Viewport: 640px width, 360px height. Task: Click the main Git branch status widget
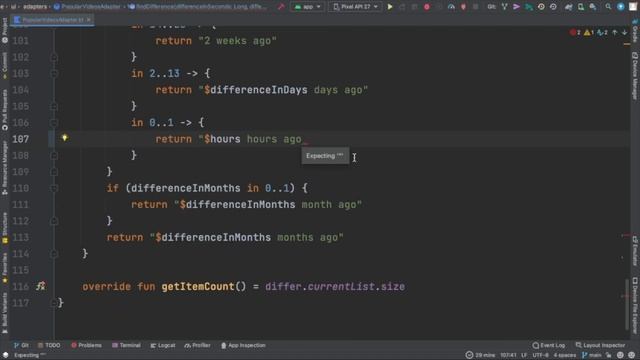[591, 355]
